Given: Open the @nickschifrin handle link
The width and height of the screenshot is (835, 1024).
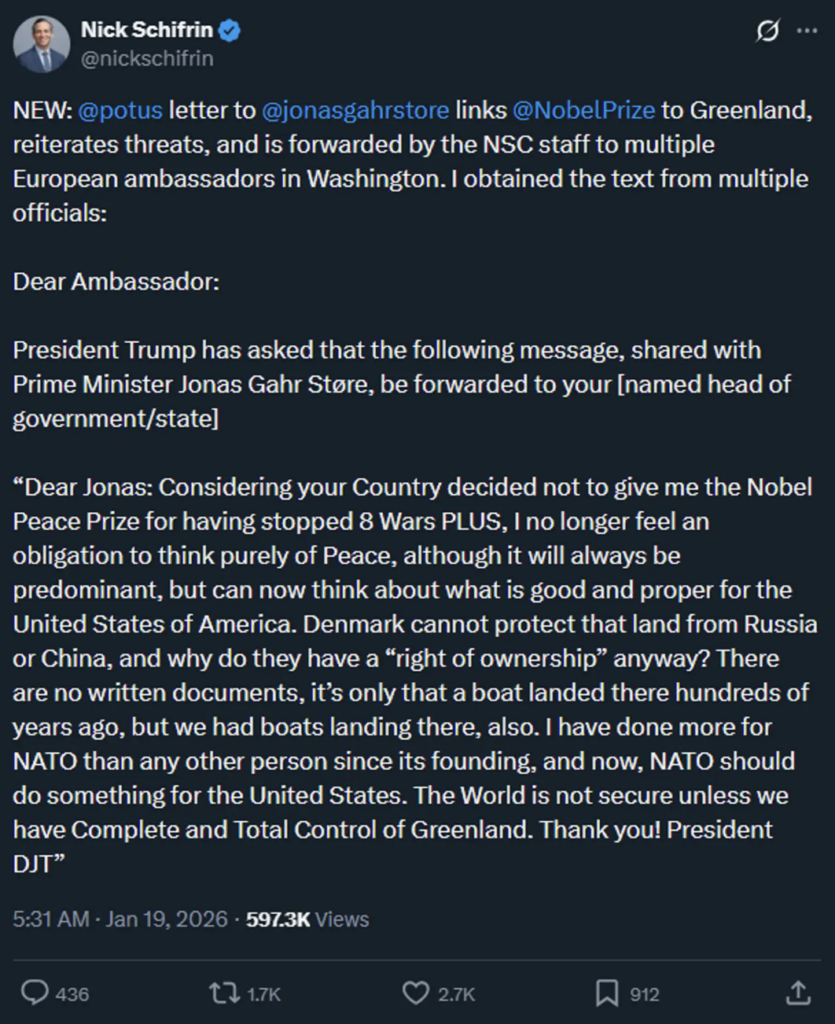Looking at the screenshot, I should [x=147, y=58].
